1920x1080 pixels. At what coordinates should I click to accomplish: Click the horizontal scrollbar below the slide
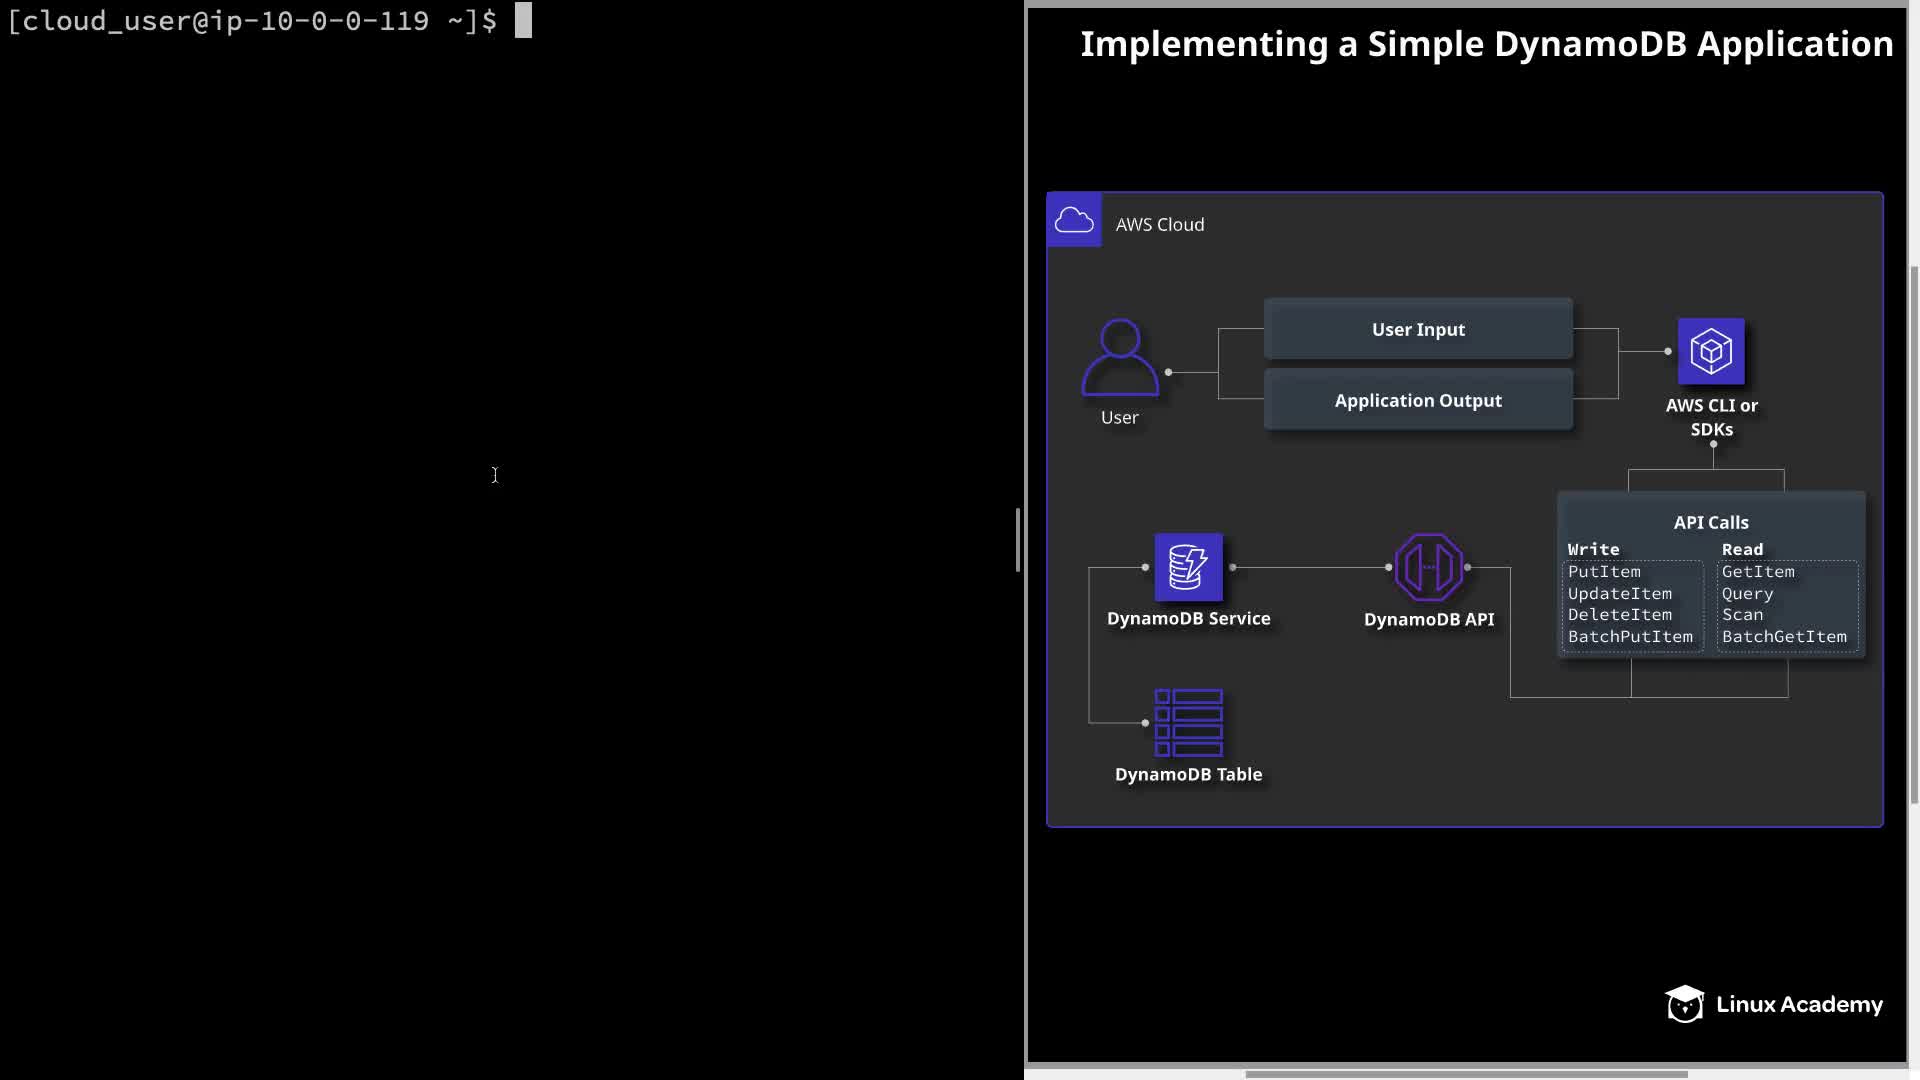[x=1466, y=1074]
